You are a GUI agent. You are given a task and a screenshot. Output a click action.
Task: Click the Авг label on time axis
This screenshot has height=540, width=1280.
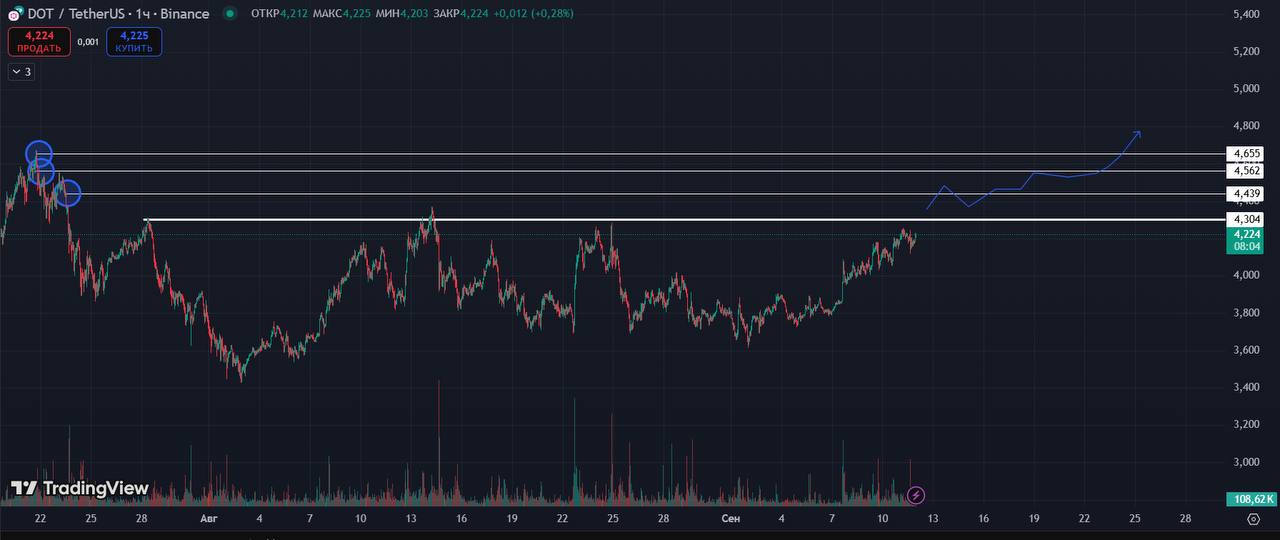pyautogui.click(x=208, y=519)
